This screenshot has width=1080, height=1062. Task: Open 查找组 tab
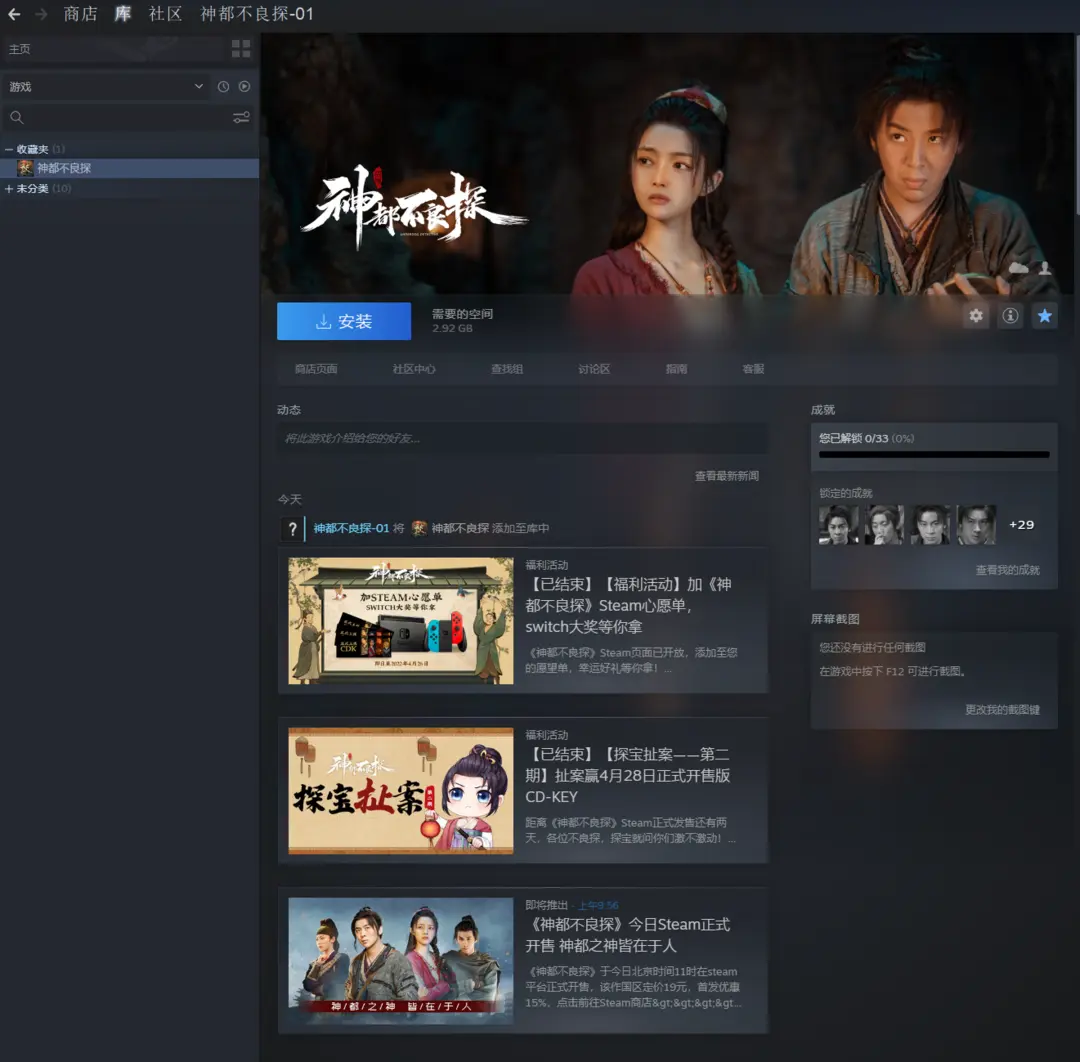tap(507, 369)
